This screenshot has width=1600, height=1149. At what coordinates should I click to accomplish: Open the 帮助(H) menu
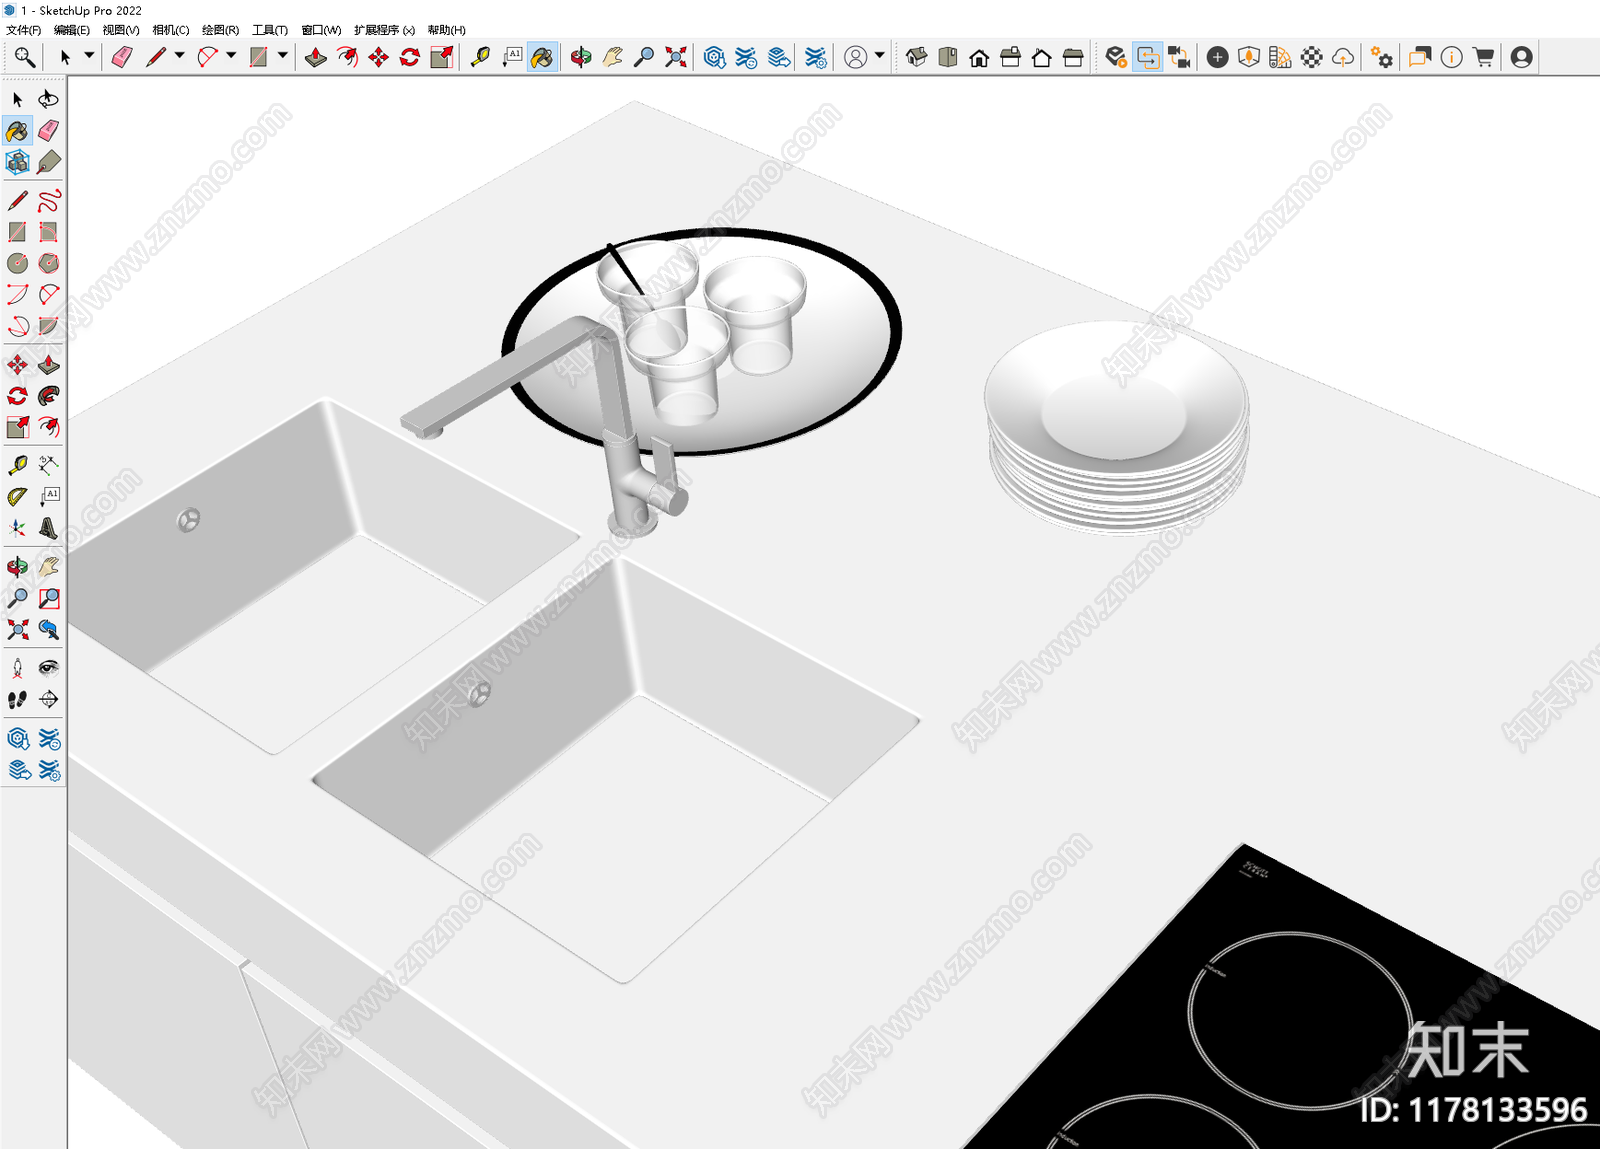pos(446,30)
